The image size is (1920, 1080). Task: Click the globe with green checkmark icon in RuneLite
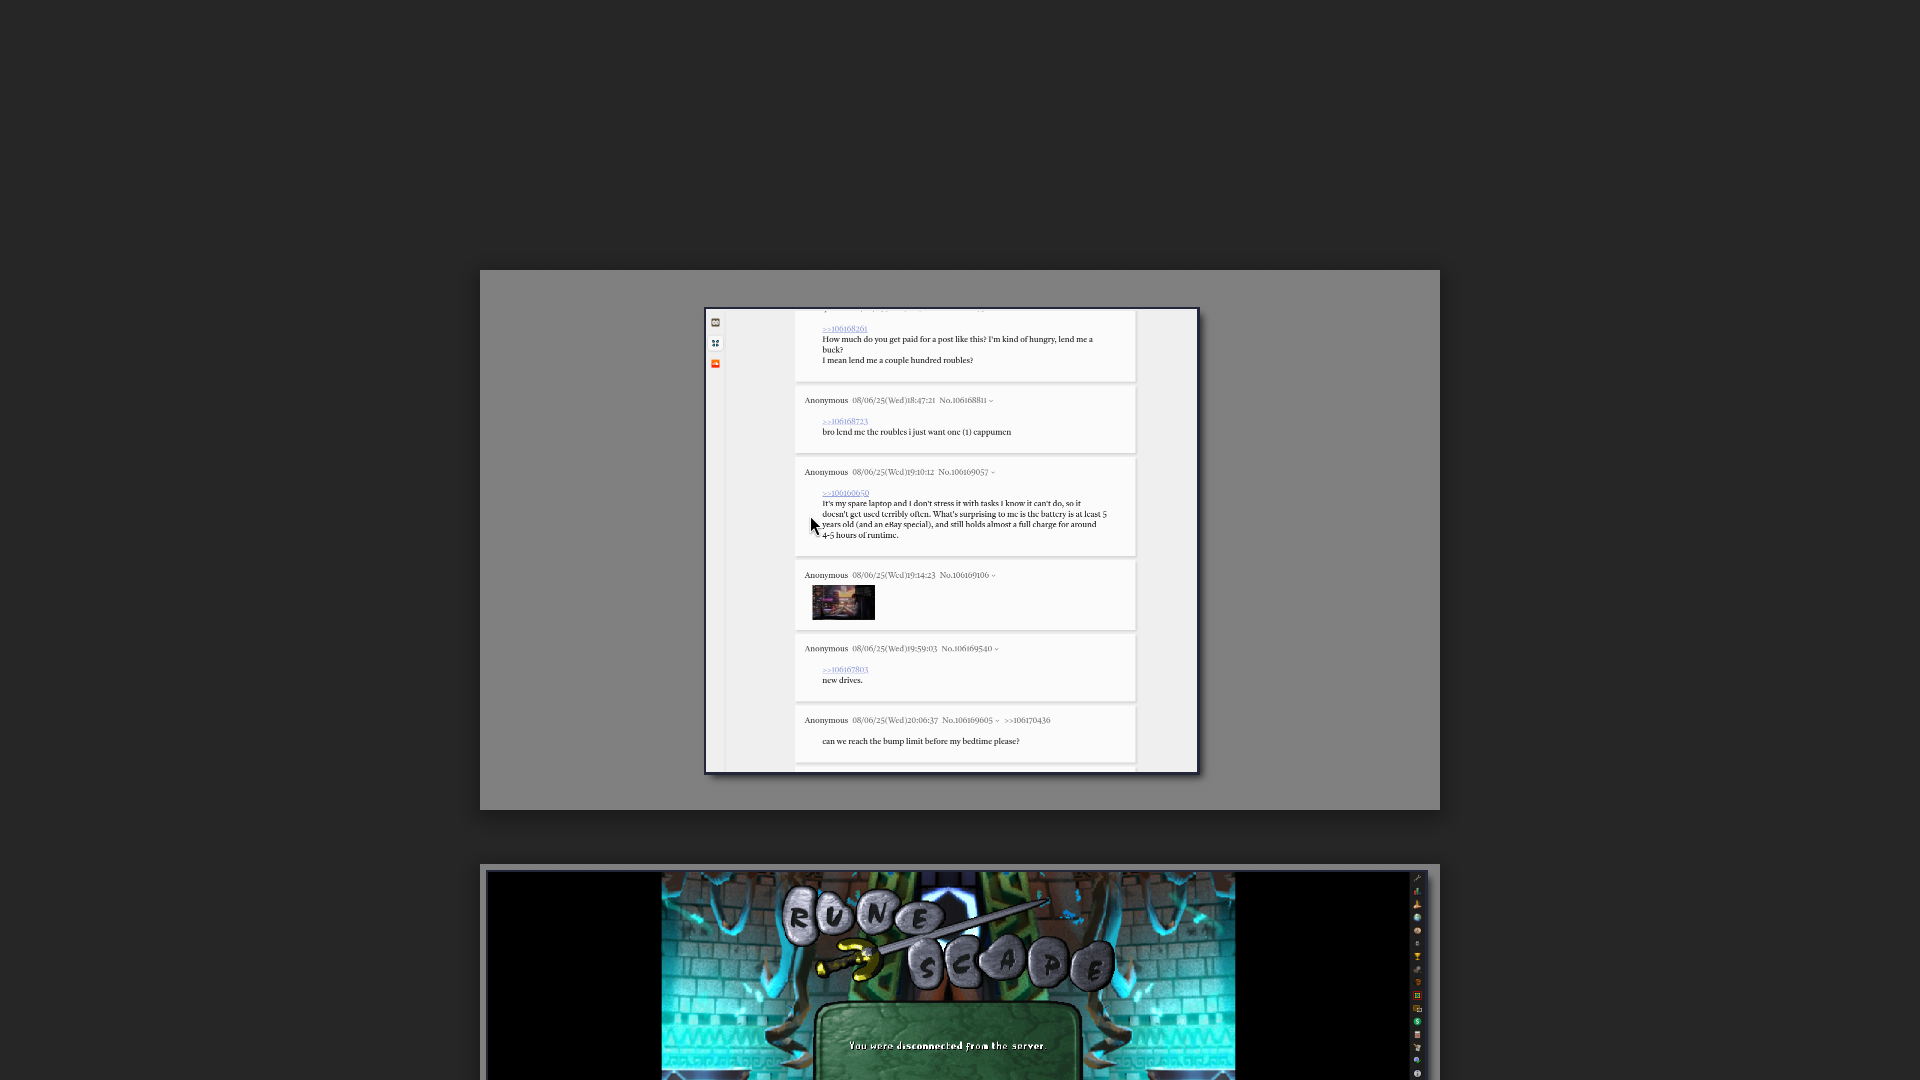[1417, 1060]
